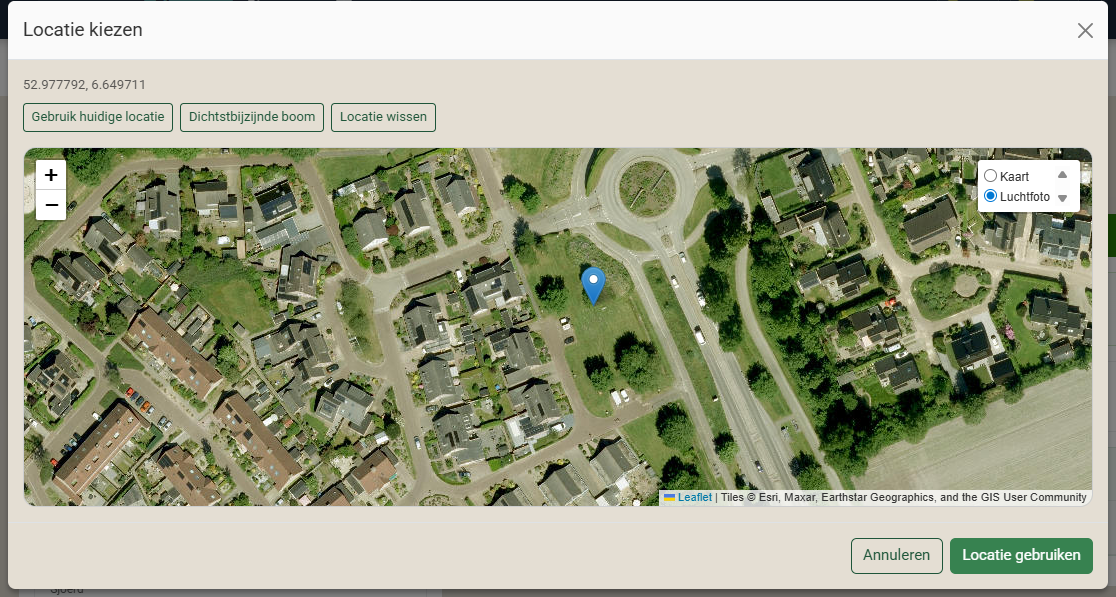Click the Locatie kiezen dialog title
1116x597 pixels.
coord(83,30)
